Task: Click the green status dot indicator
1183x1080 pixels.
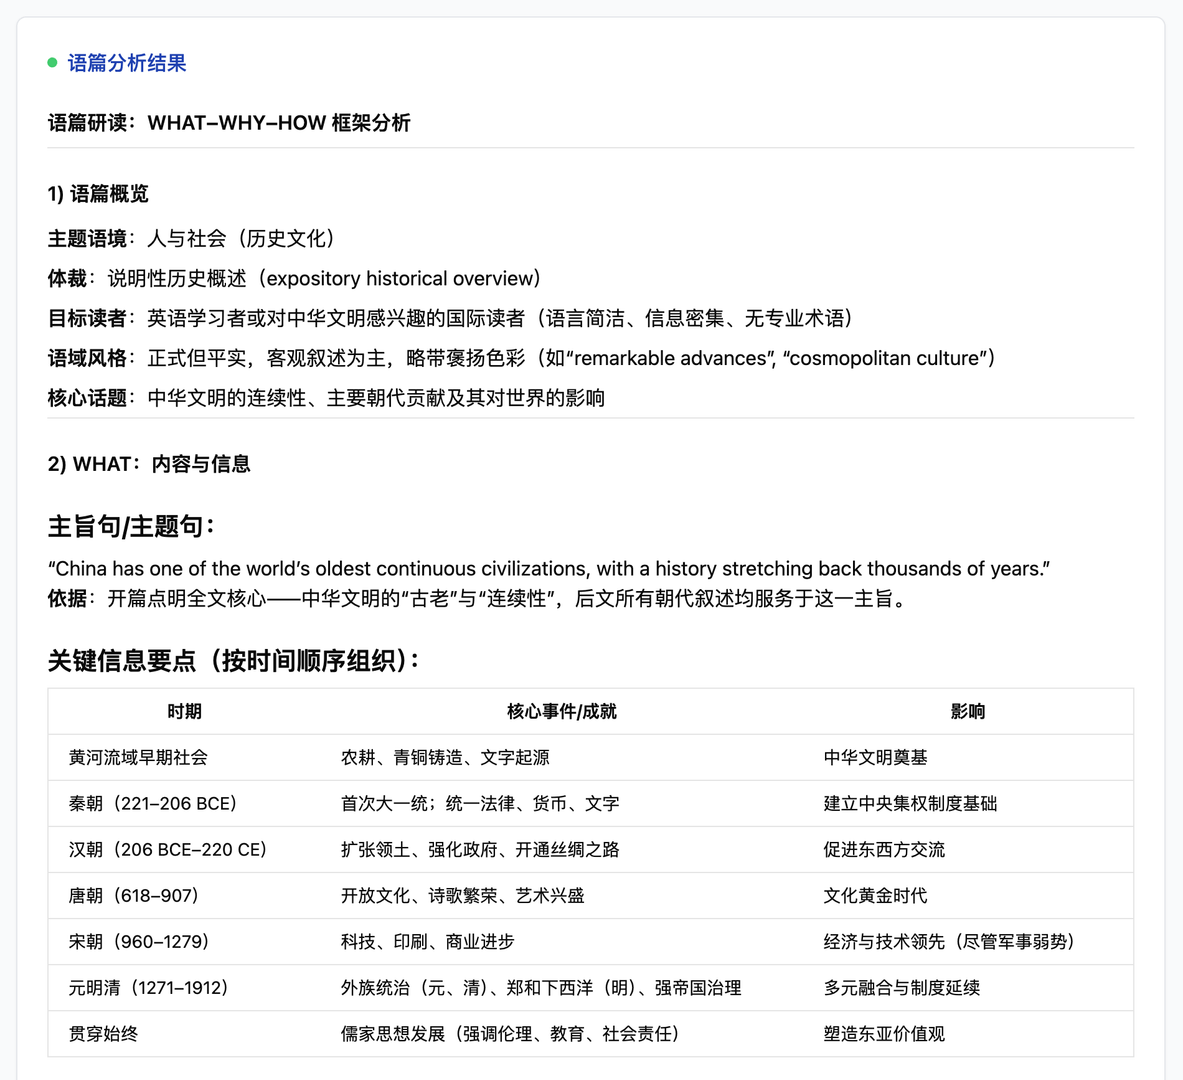Action: point(51,63)
